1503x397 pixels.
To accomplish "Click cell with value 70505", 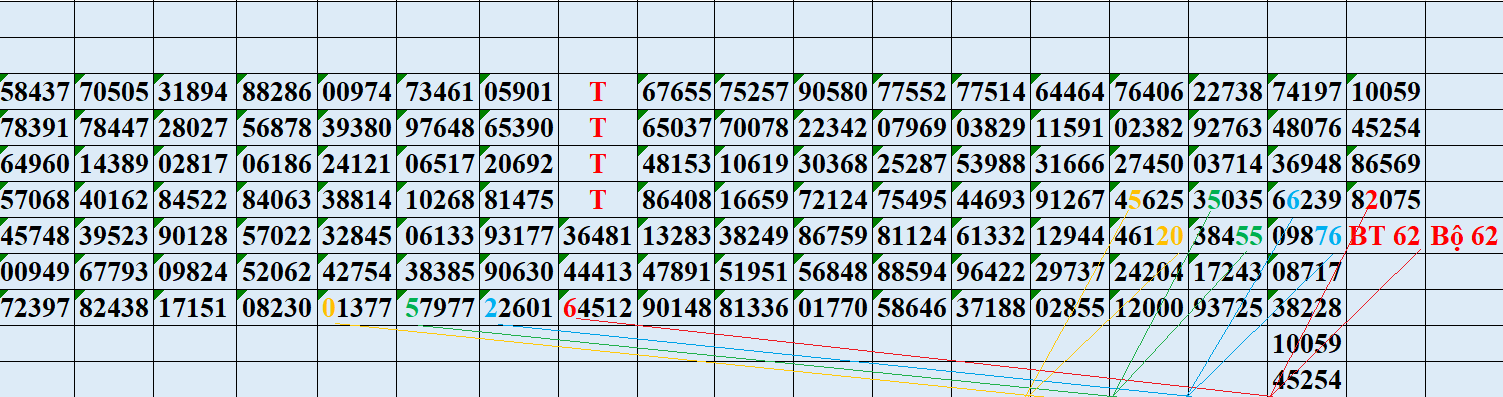I will pos(115,93).
